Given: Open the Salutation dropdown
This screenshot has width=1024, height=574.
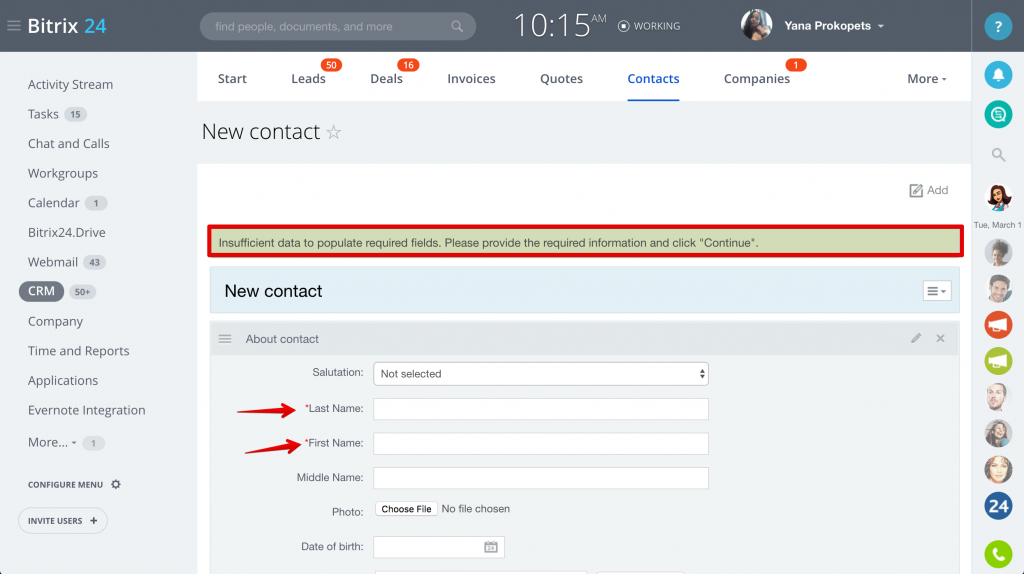Looking at the screenshot, I should 541,374.
